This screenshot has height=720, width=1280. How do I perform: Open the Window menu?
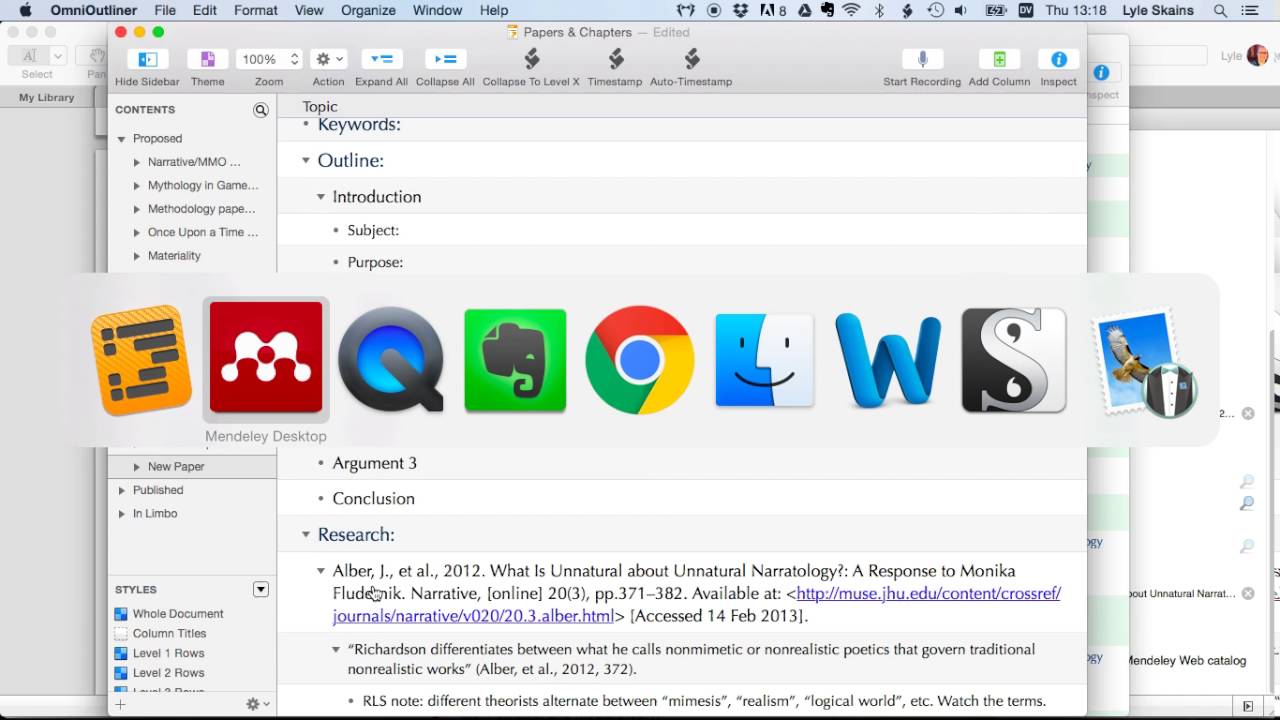(438, 10)
